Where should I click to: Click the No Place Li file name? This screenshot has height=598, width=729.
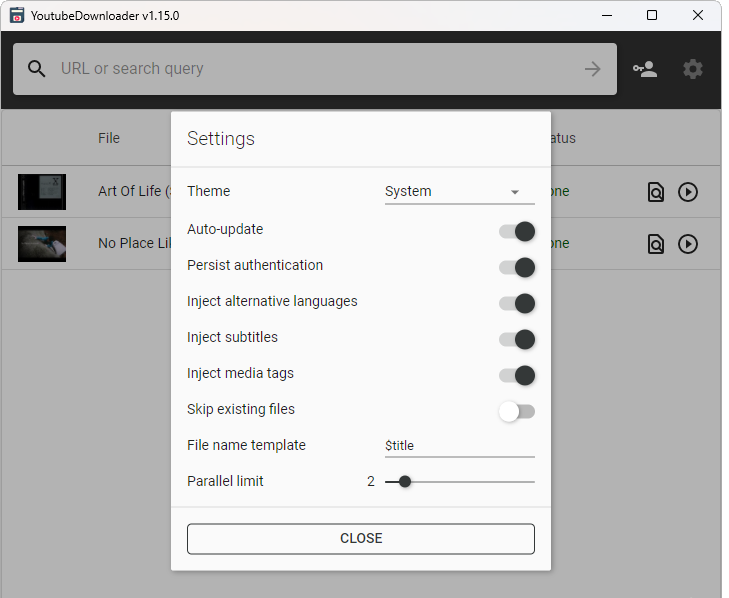[x=134, y=243]
